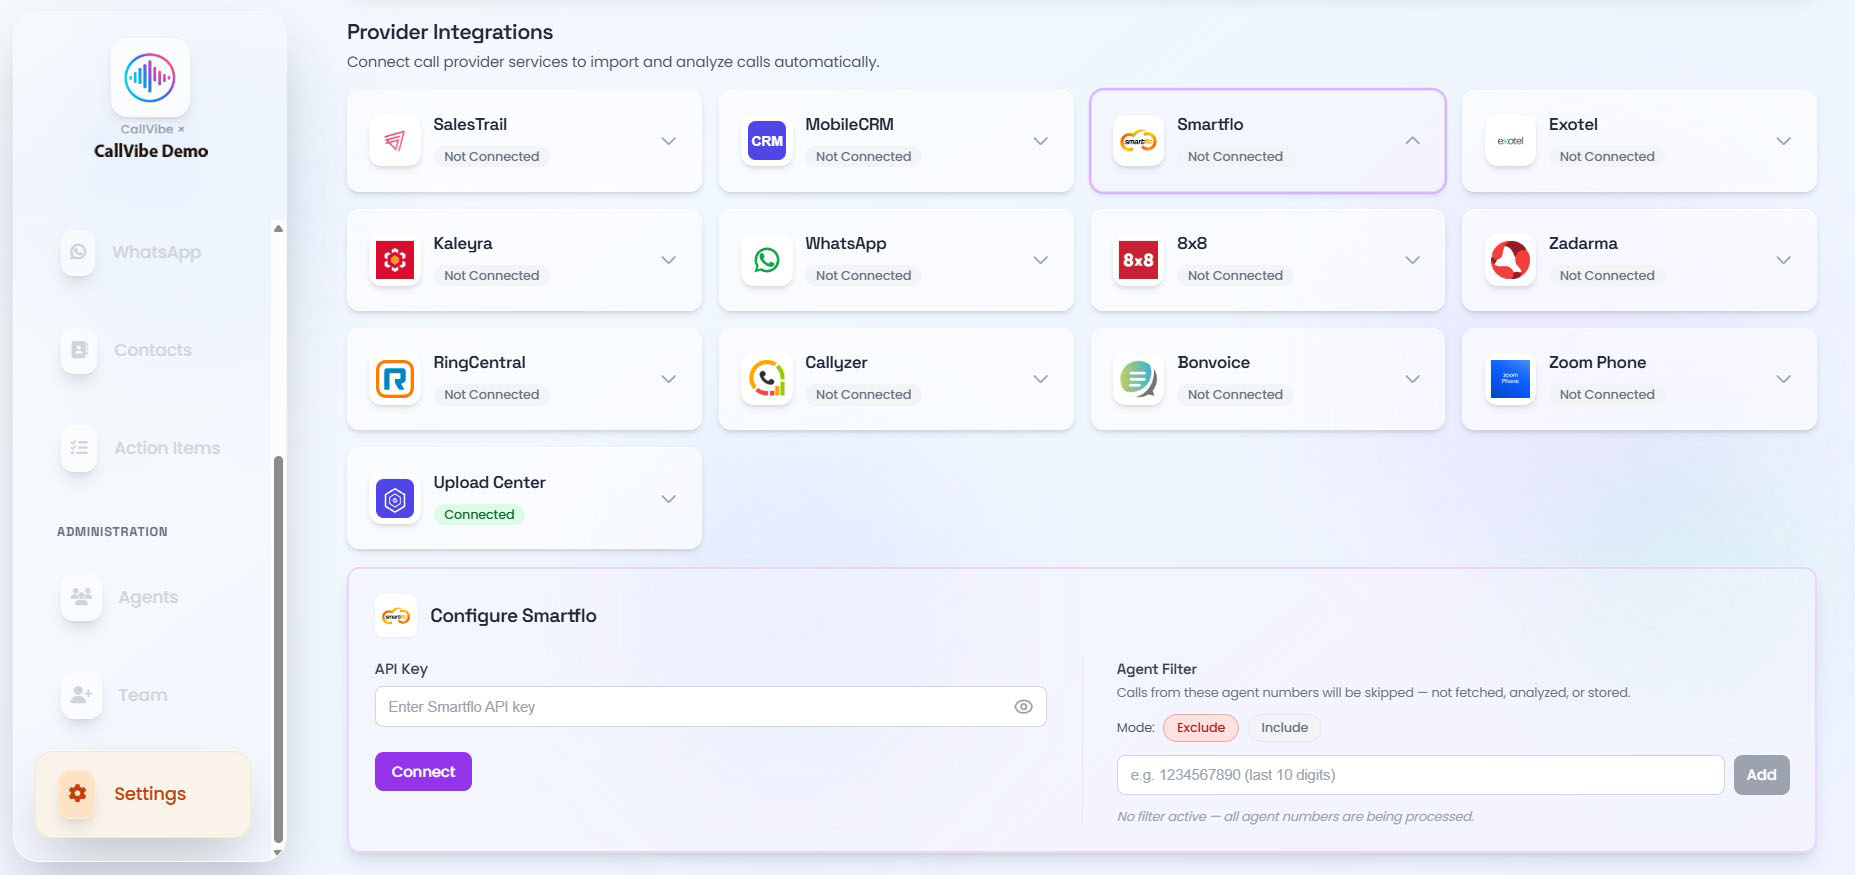Click the Exotel provider logo

1510,141
